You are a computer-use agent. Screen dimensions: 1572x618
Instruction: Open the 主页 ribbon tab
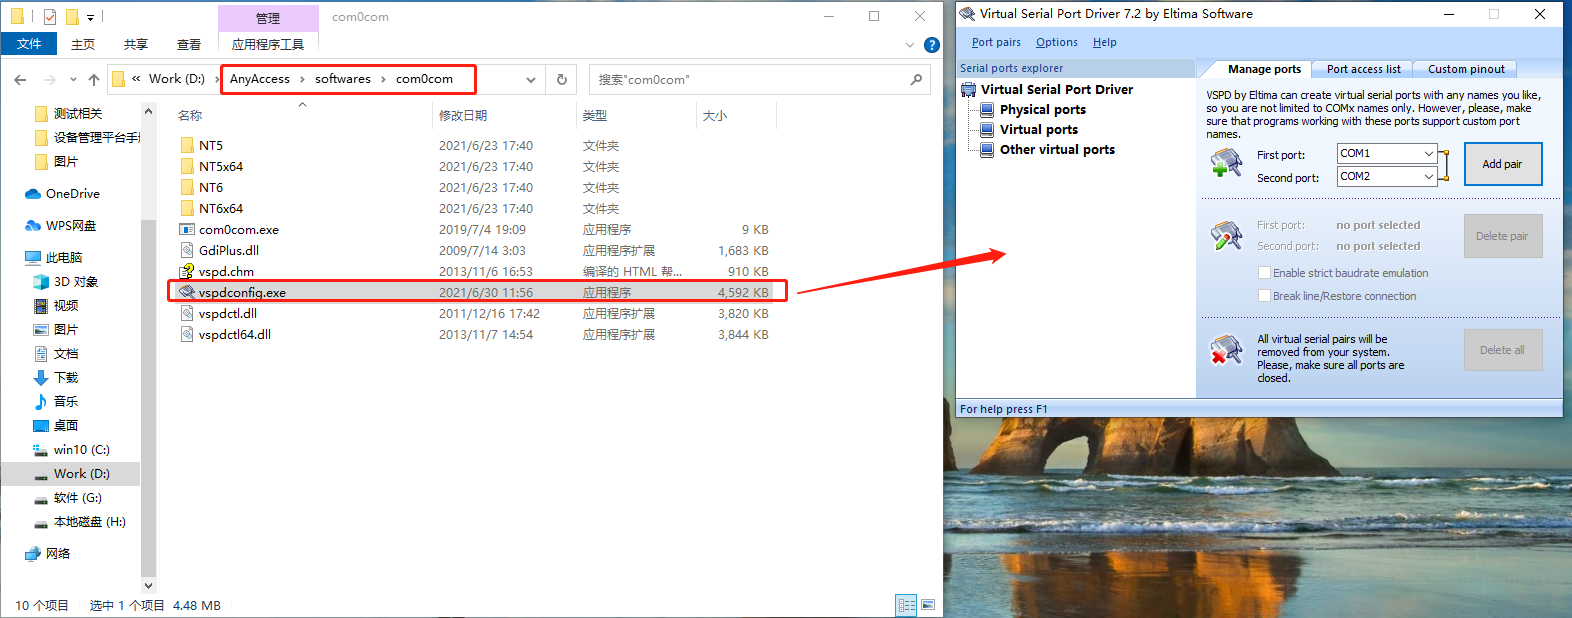83,44
